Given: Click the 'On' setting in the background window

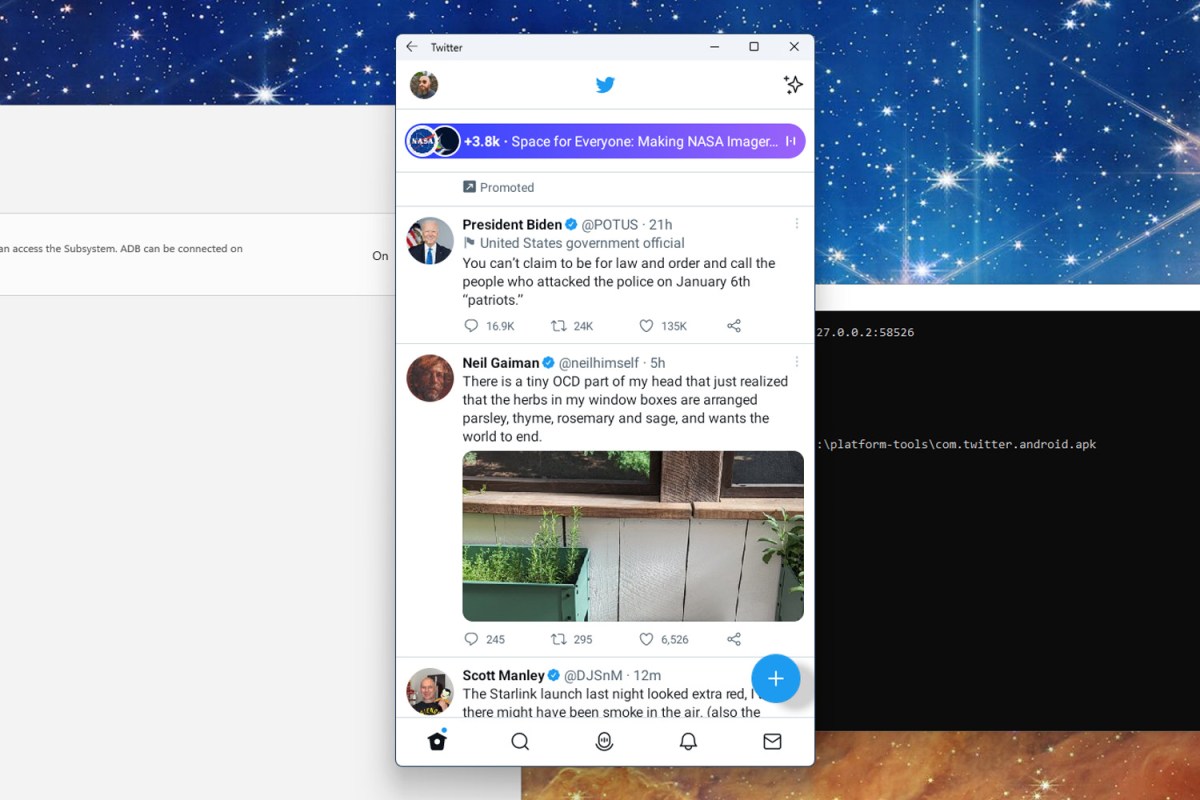Looking at the screenshot, I should pos(380,256).
